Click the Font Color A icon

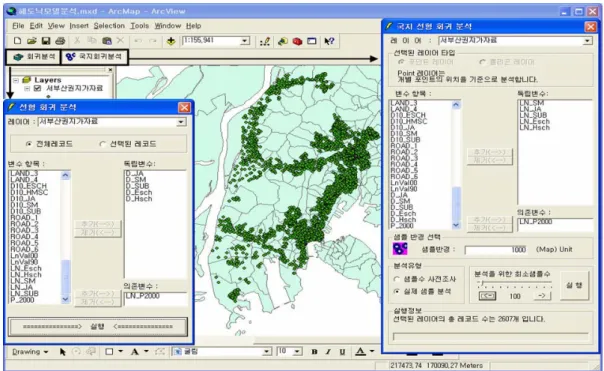click(361, 351)
